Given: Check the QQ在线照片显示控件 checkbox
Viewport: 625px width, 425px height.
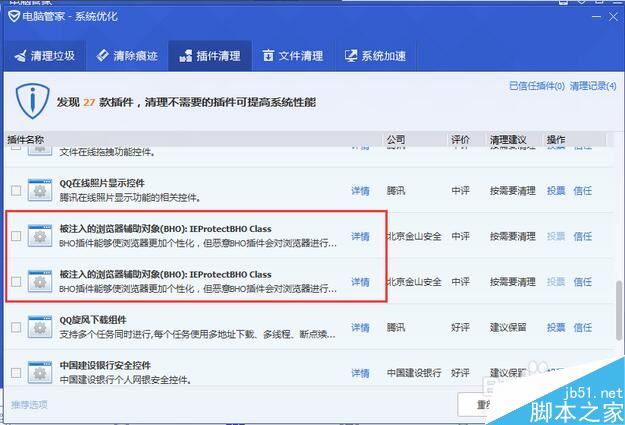Looking at the screenshot, I should 15,190.
